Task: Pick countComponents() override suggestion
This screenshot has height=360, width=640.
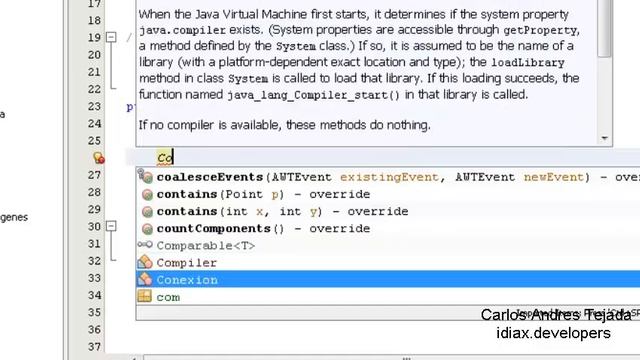Action: (388, 229)
